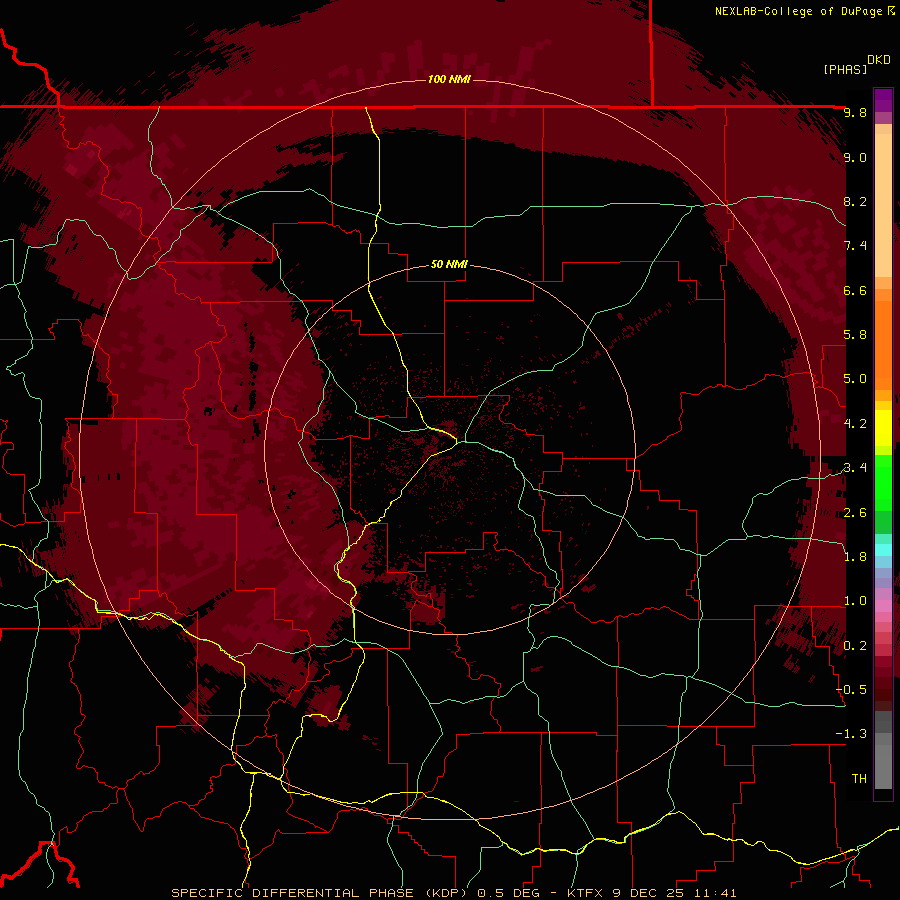Image resolution: width=900 pixels, height=900 pixels.
Task: Click the 3.4 legend value
Action: click(855, 468)
